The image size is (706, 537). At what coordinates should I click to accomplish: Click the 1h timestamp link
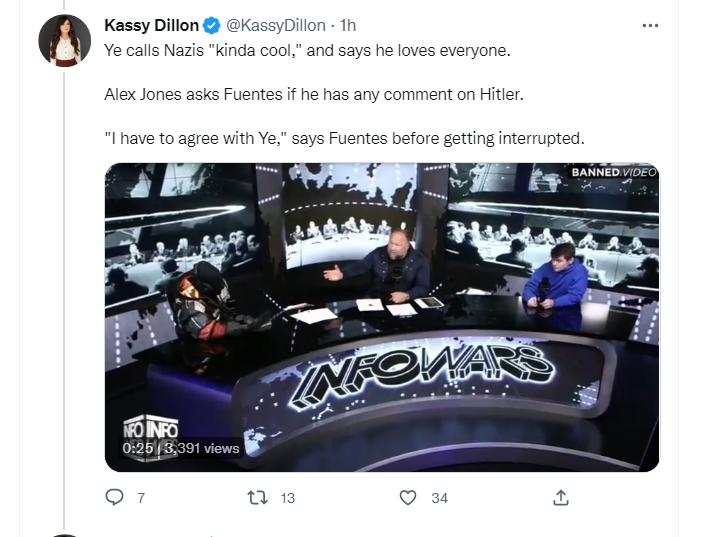[347, 26]
